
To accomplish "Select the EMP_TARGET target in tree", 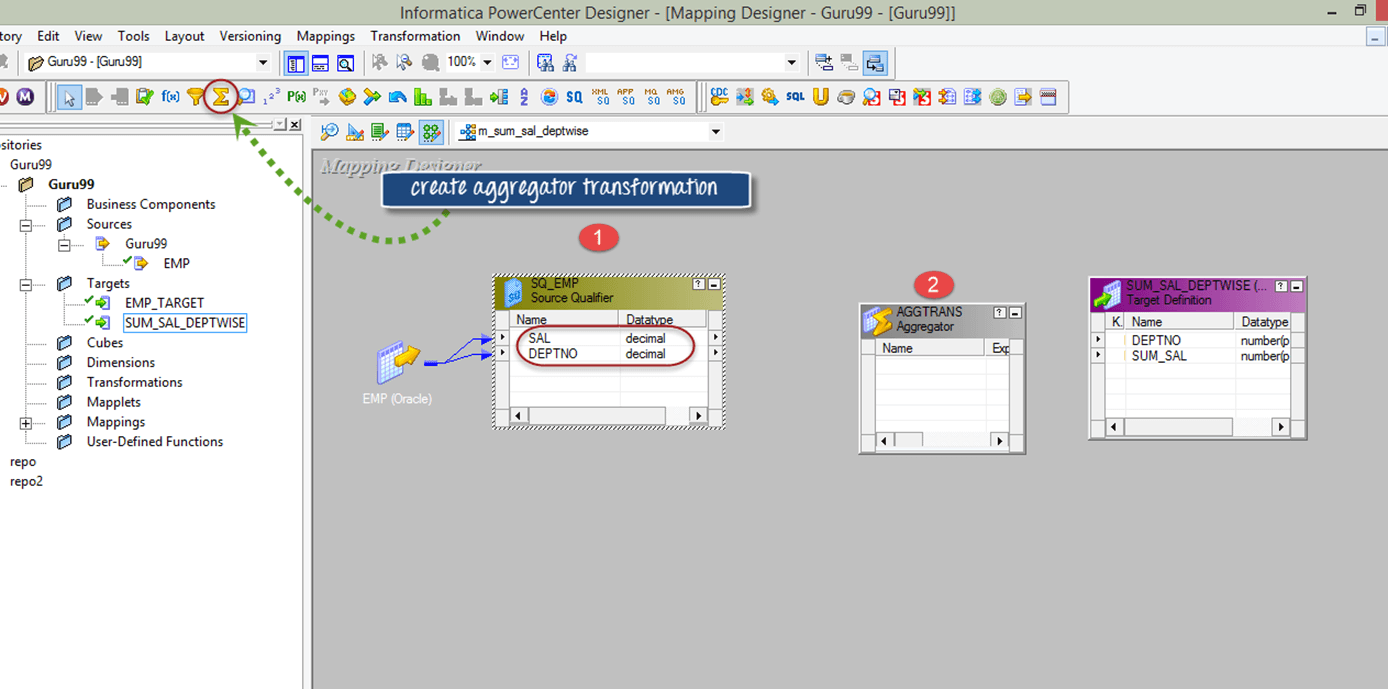I will coord(164,303).
